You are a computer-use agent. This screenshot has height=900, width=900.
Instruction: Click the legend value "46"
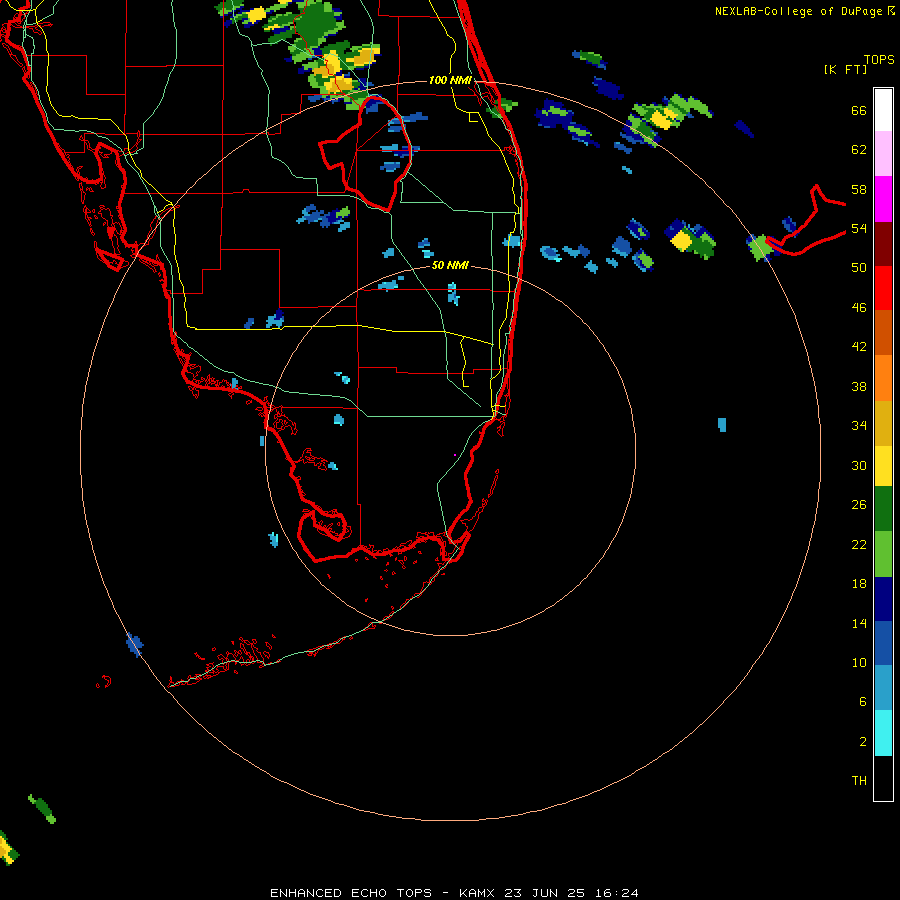pos(859,308)
